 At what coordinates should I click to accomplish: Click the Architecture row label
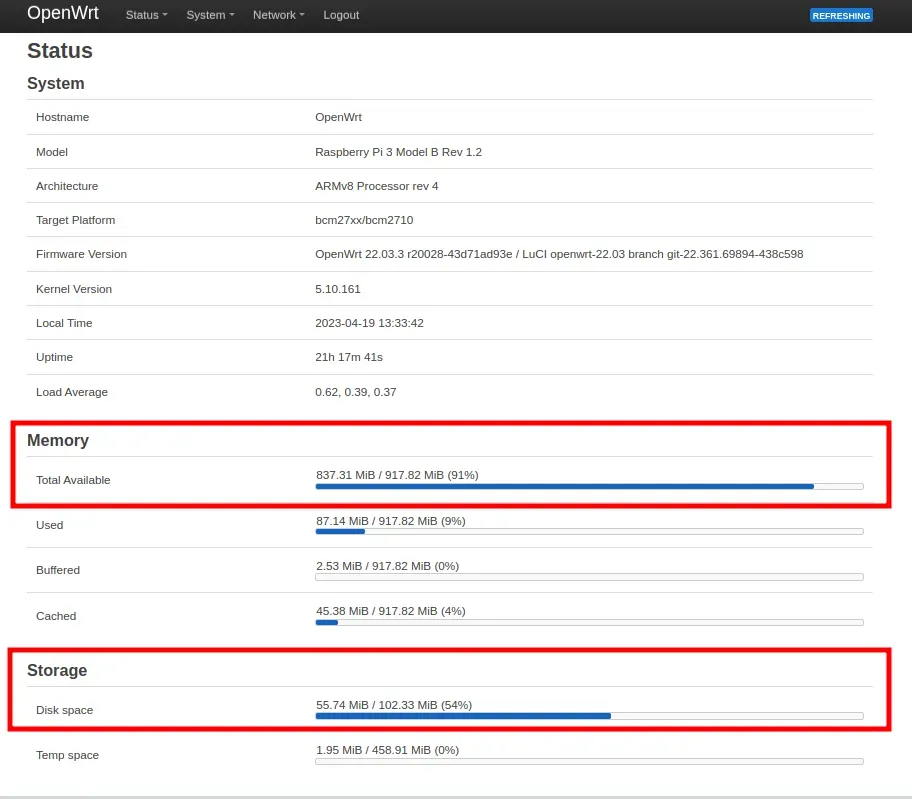pyautogui.click(x=67, y=186)
